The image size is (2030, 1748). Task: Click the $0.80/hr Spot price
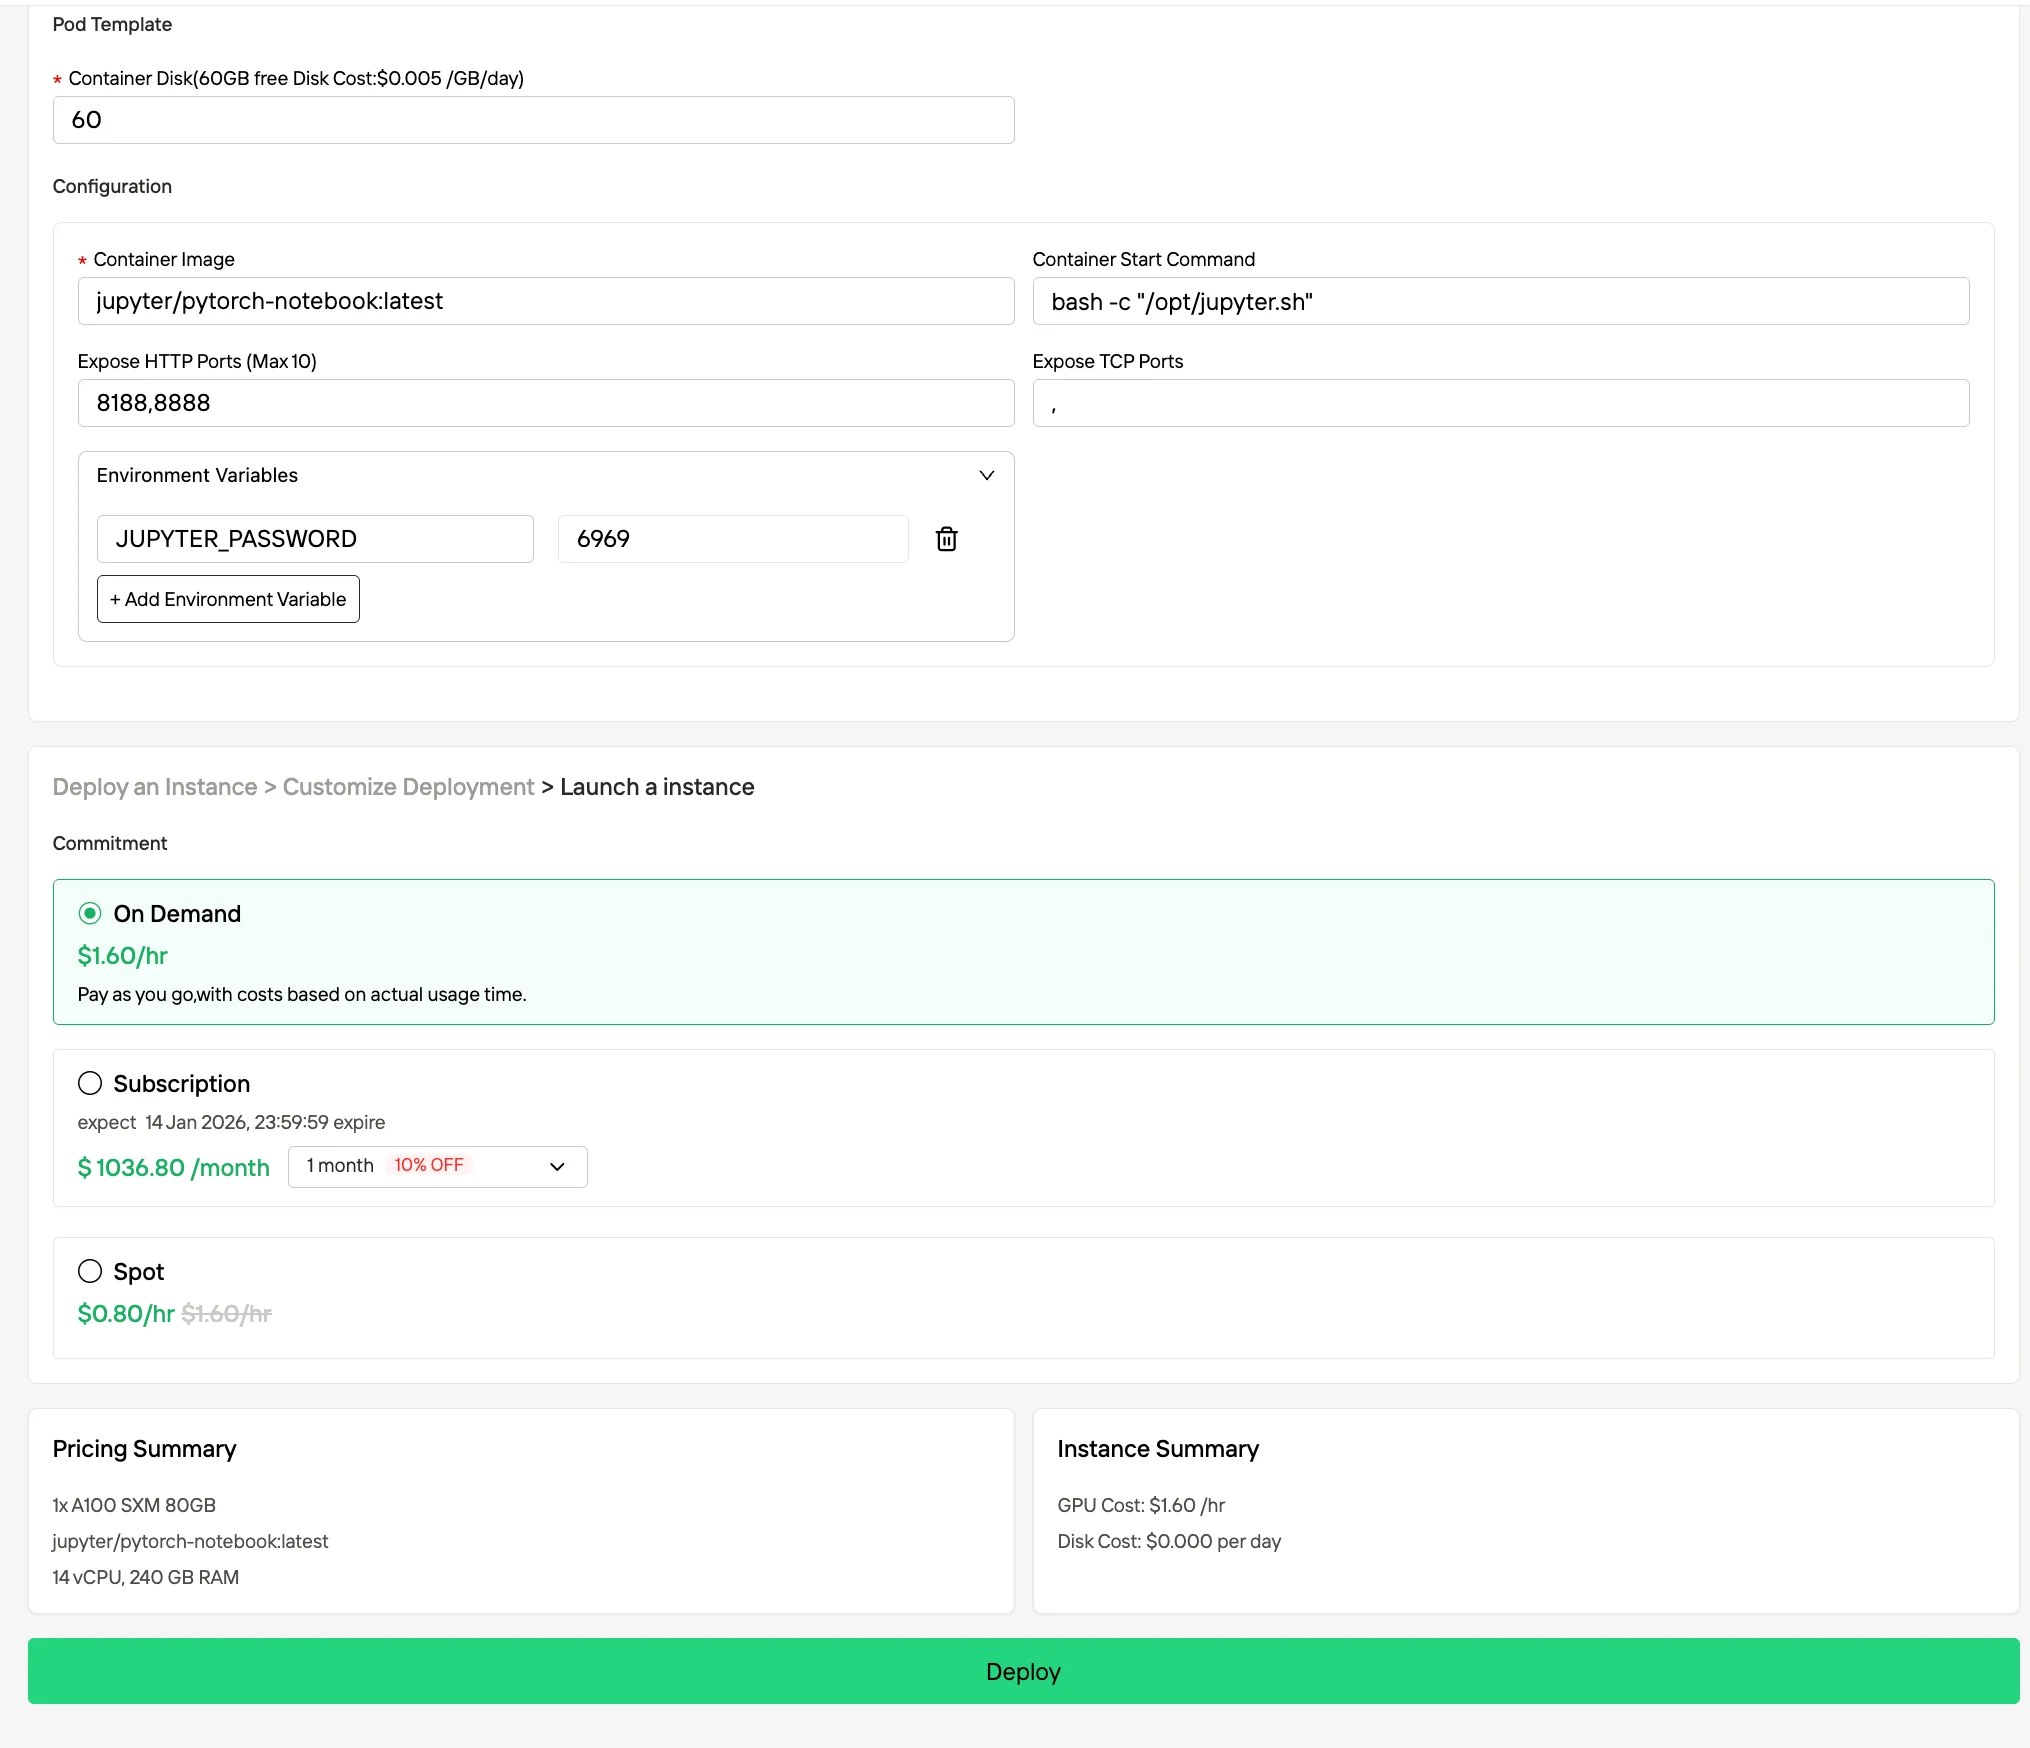pyautogui.click(x=126, y=1313)
